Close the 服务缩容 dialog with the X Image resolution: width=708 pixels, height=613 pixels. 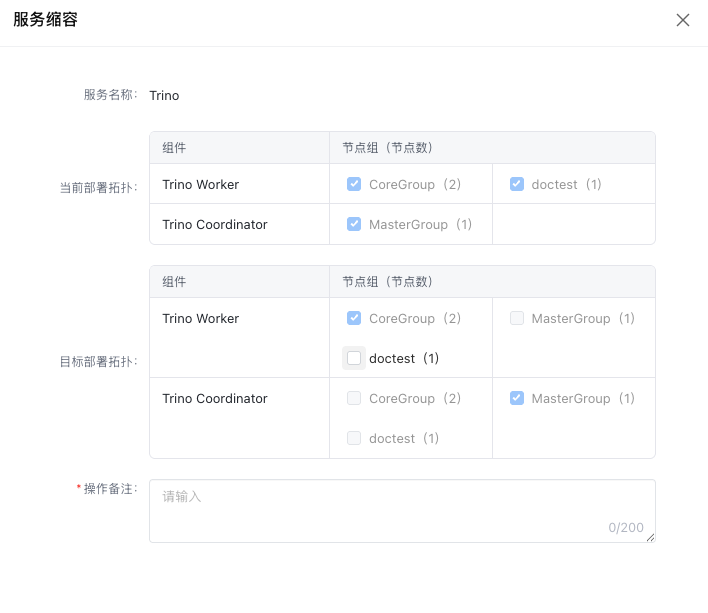point(682,20)
